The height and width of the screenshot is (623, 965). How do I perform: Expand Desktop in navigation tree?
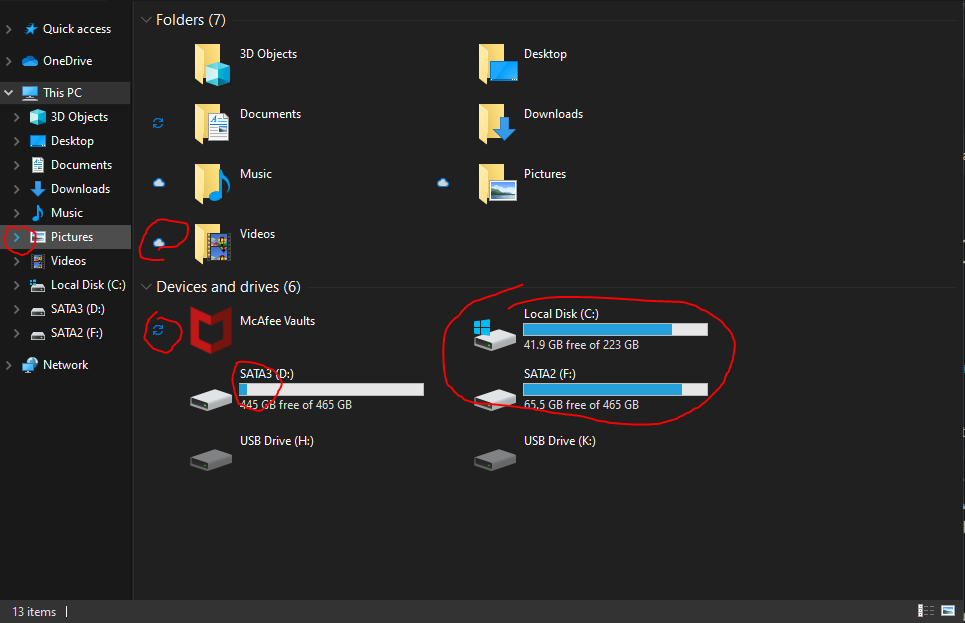pos(17,141)
